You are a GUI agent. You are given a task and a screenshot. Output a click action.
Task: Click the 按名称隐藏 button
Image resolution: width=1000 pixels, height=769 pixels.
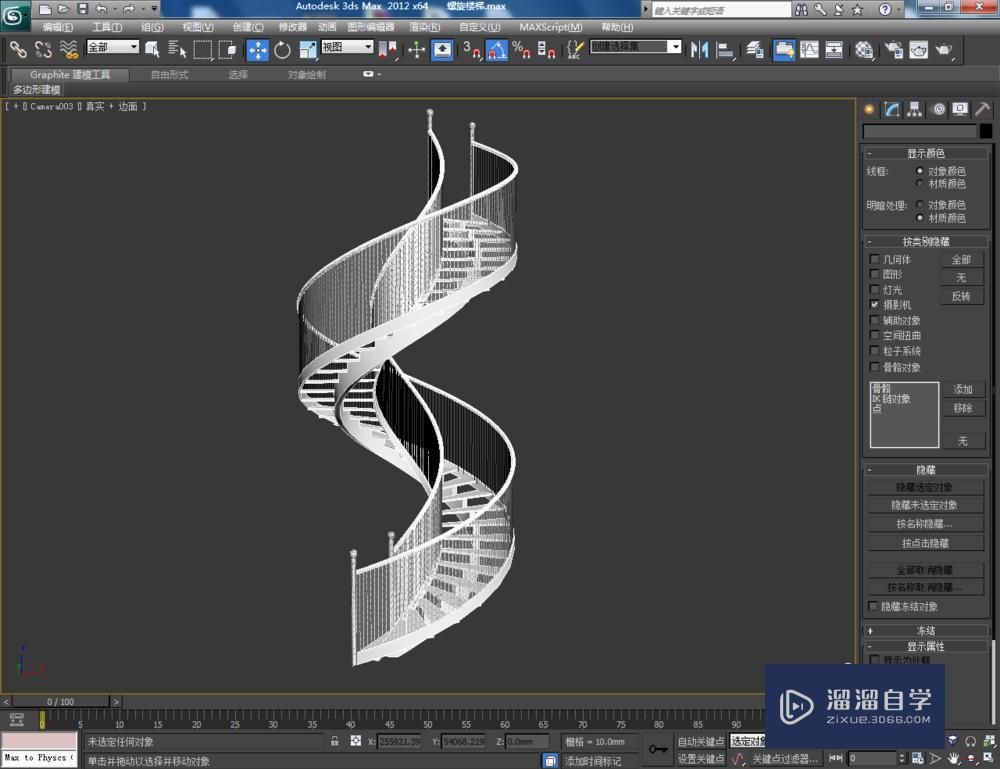pyautogui.click(x=925, y=524)
